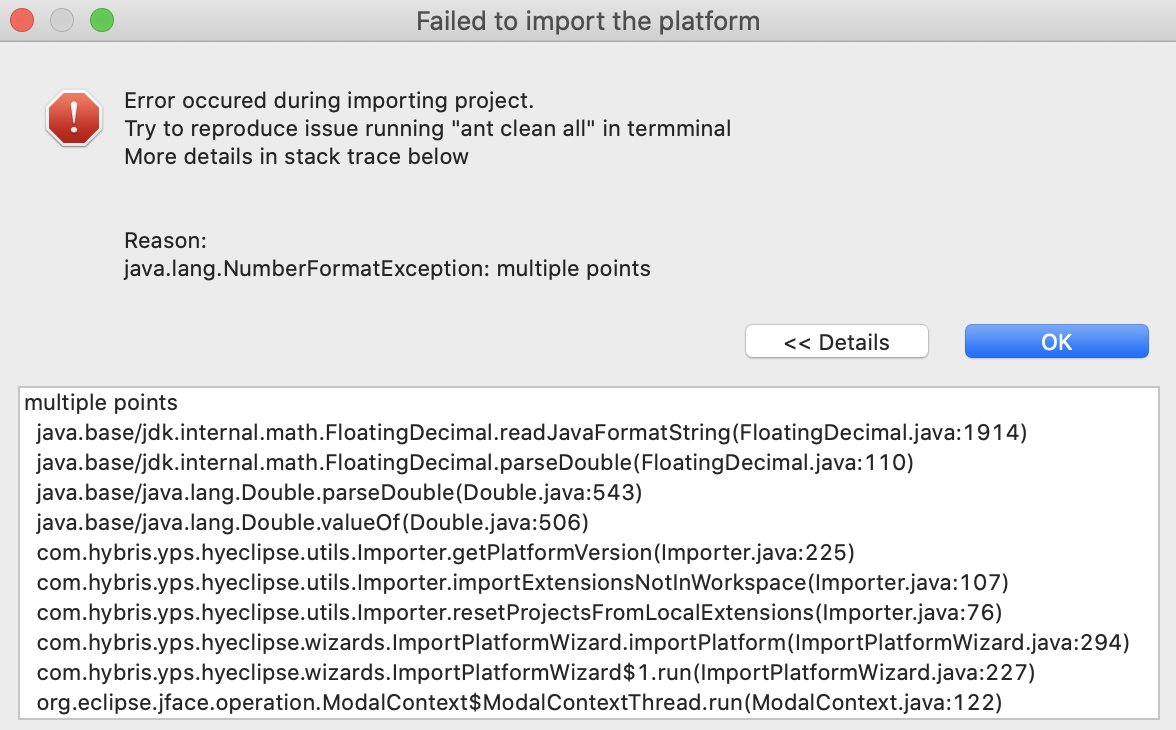Select the Importer.getPlatformVersion trace entry
1176x730 pixels.
coord(445,553)
